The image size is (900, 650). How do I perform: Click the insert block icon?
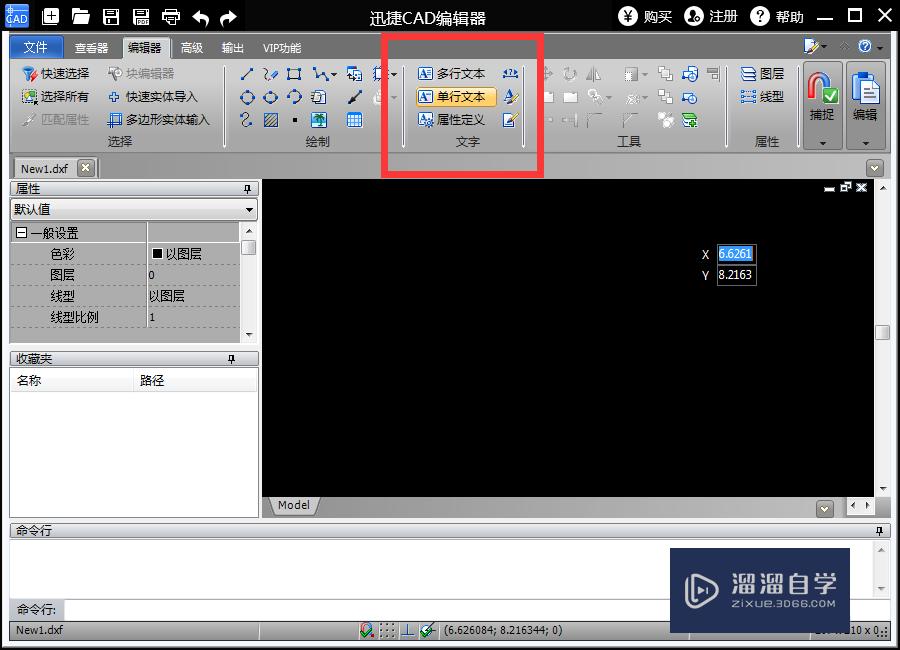(354, 73)
